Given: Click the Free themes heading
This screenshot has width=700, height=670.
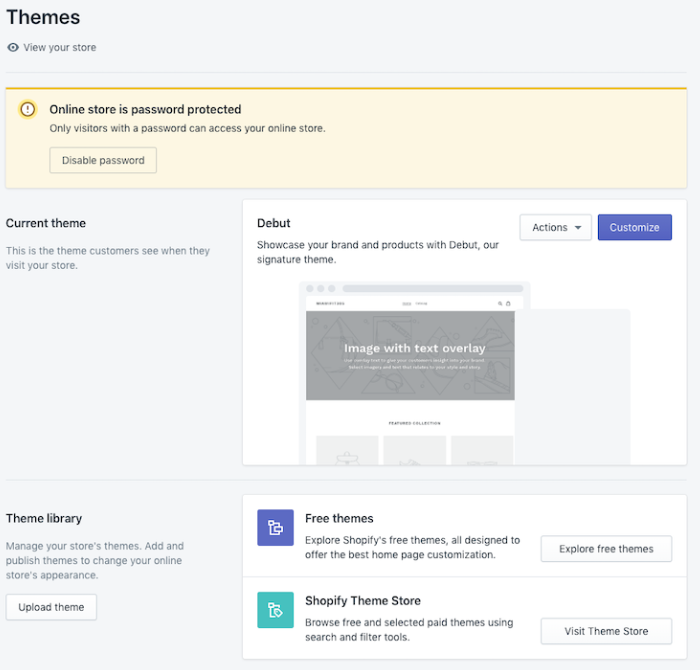Looking at the screenshot, I should pos(339,518).
